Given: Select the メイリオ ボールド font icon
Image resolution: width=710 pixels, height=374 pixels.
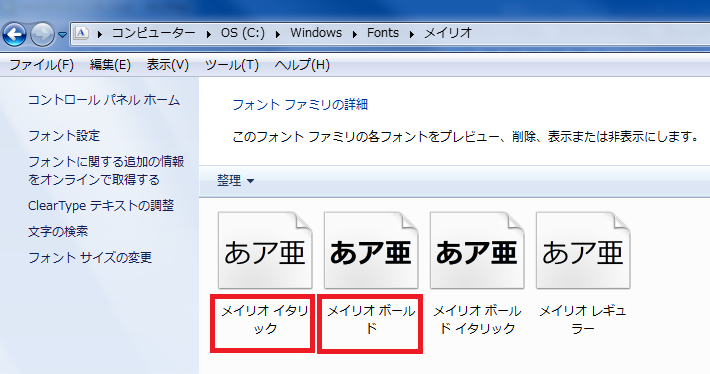Looking at the screenshot, I should pyautogui.click(x=371, y=250).
